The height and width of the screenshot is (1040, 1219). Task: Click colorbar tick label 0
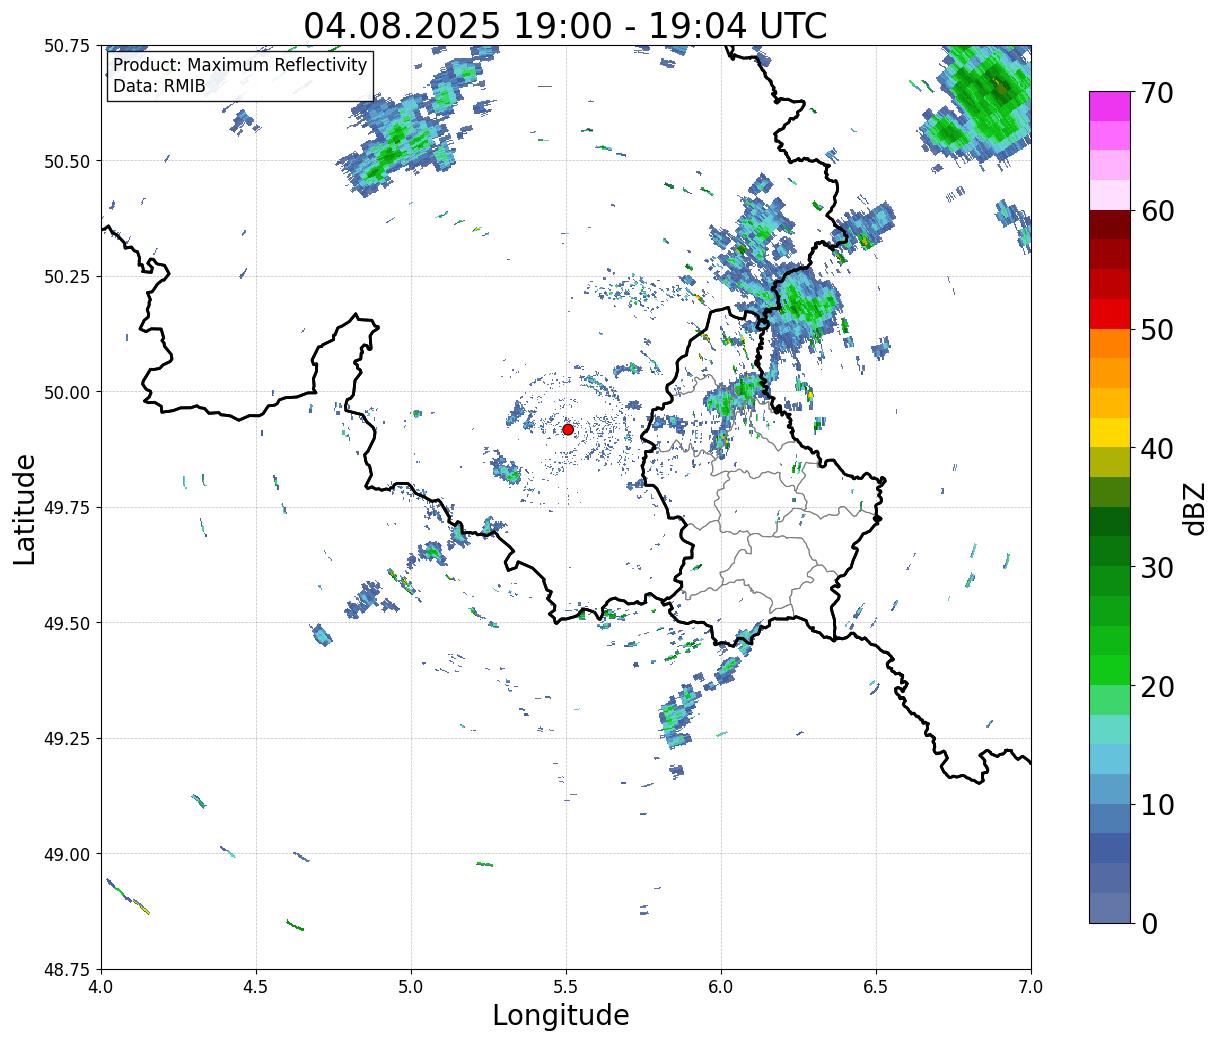(x=1148, y=923)
